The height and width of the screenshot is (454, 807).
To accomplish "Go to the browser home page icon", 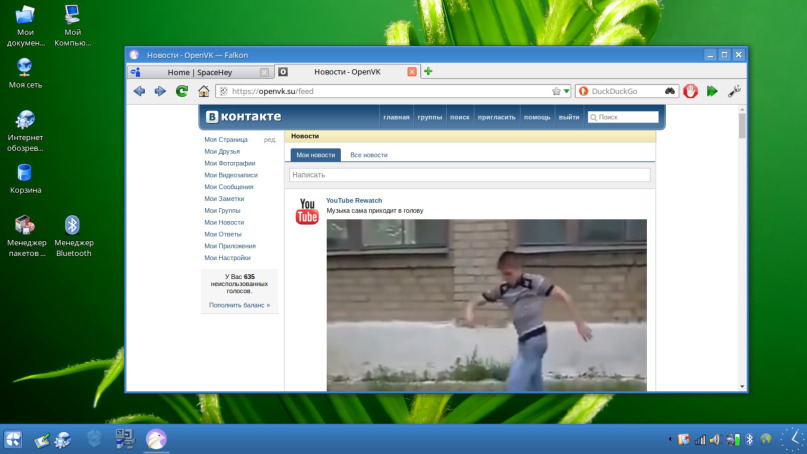I will tap(204, 91).
